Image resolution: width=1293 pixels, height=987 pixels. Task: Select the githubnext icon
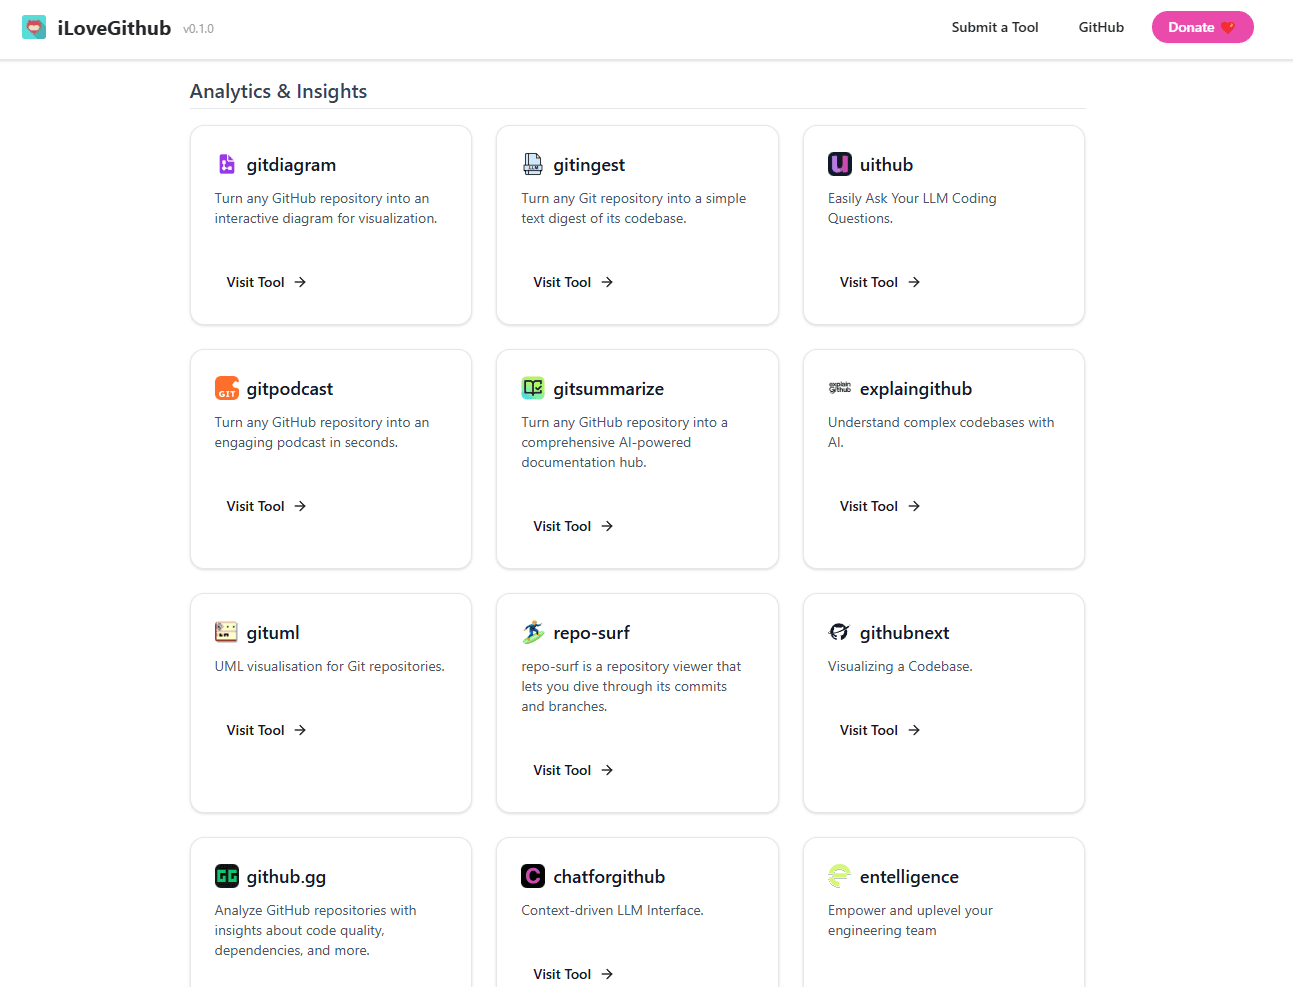click(839, 631)
